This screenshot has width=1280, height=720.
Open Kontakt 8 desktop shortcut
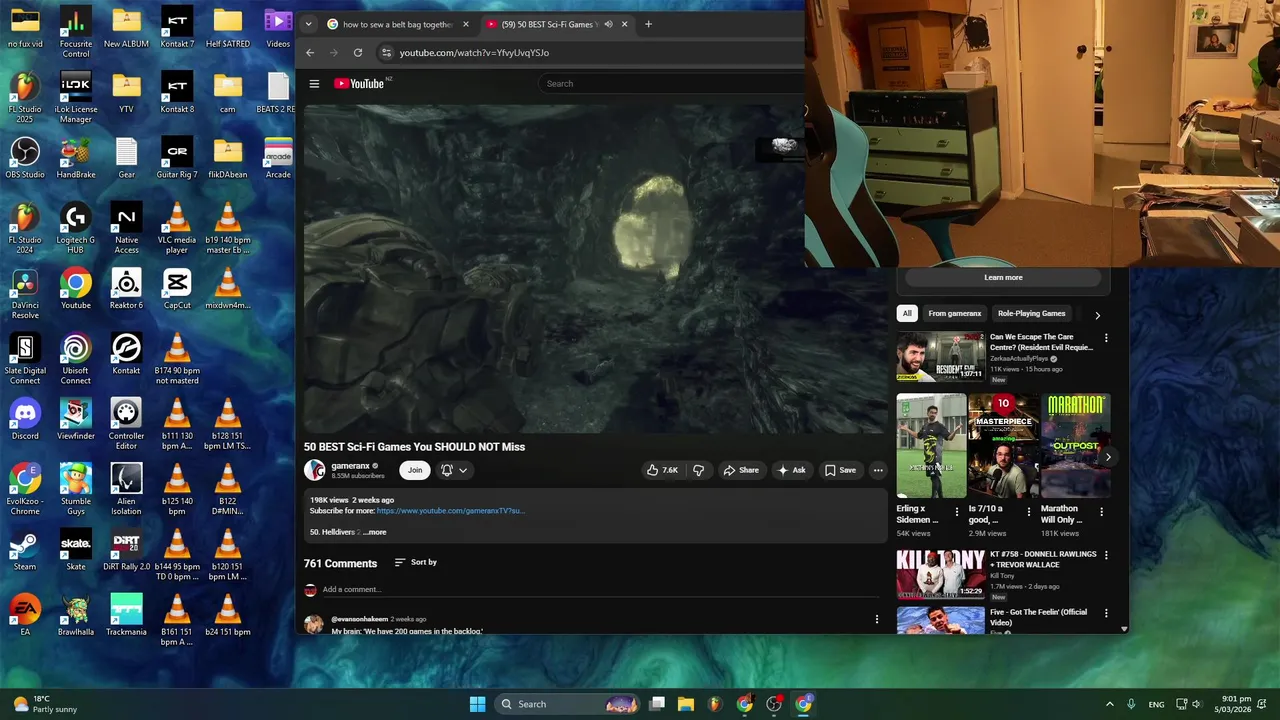pos(177,92)
